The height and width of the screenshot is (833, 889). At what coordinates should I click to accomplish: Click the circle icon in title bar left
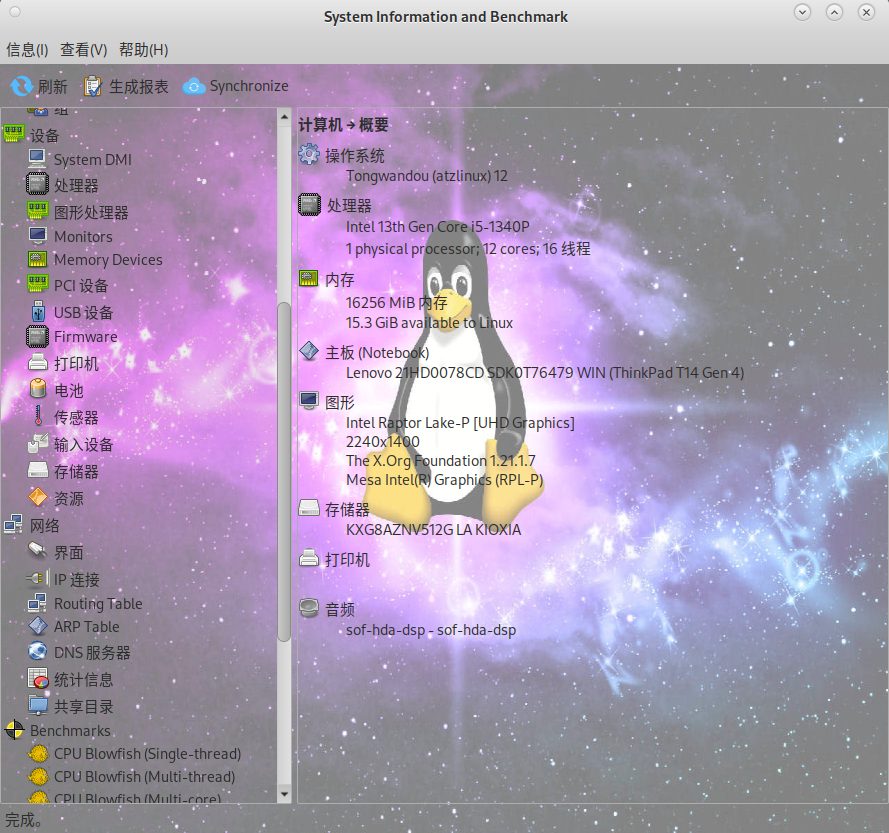tap(15, 12)
